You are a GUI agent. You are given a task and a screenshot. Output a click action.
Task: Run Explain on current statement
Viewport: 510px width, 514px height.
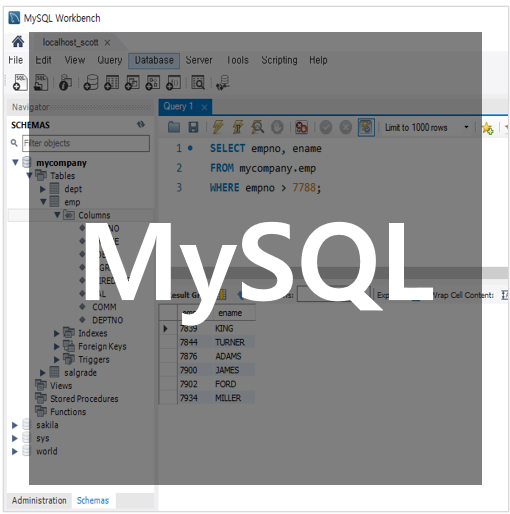(257, 127)
